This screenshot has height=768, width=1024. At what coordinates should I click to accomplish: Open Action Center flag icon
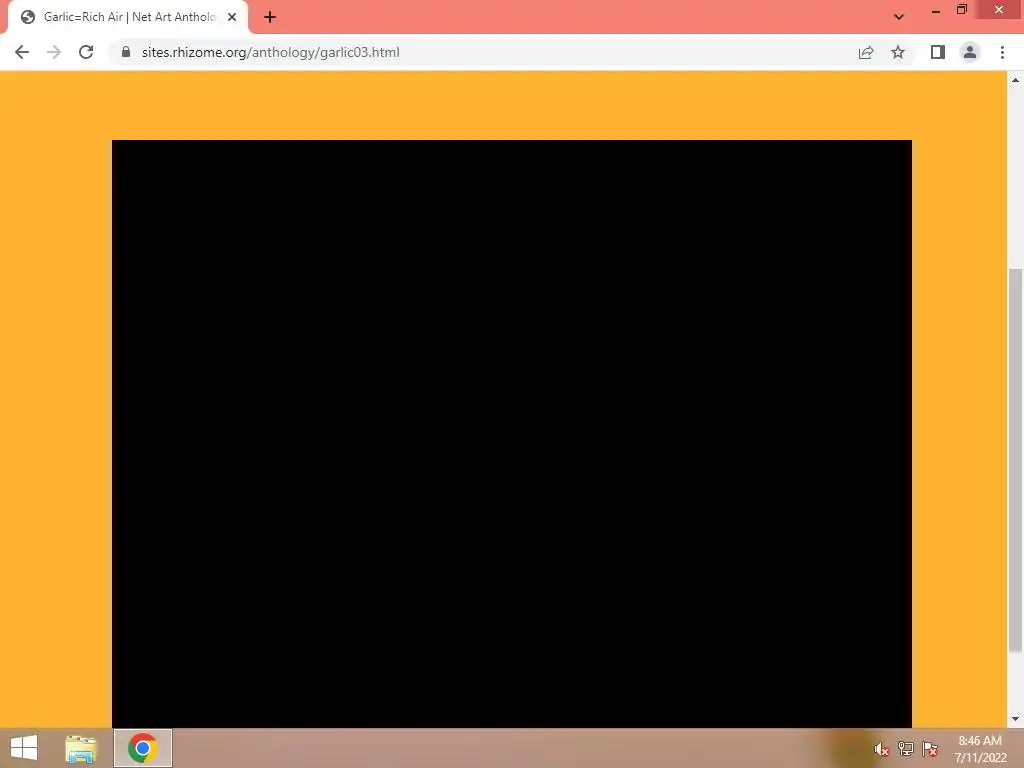pyautogui.click(x=930, y=749)
